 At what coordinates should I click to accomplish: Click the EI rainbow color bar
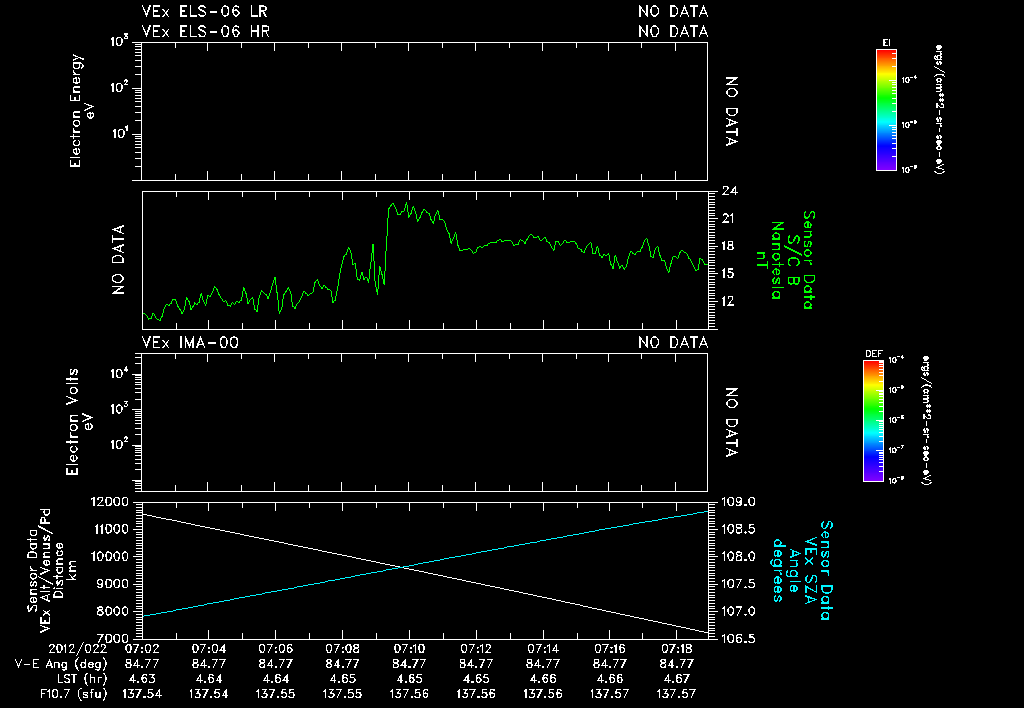(x=886, y=110)
